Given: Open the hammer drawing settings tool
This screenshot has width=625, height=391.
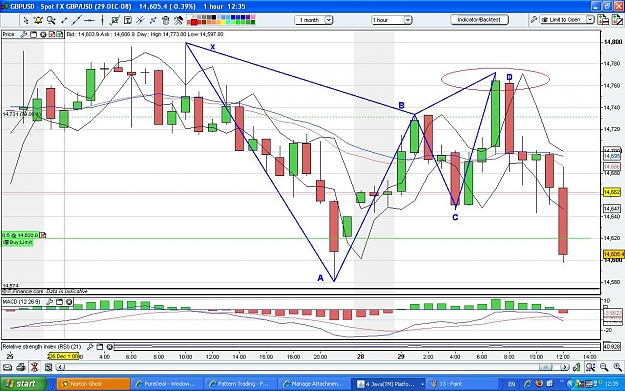Looking at the screenshot, I should [179, 20].
